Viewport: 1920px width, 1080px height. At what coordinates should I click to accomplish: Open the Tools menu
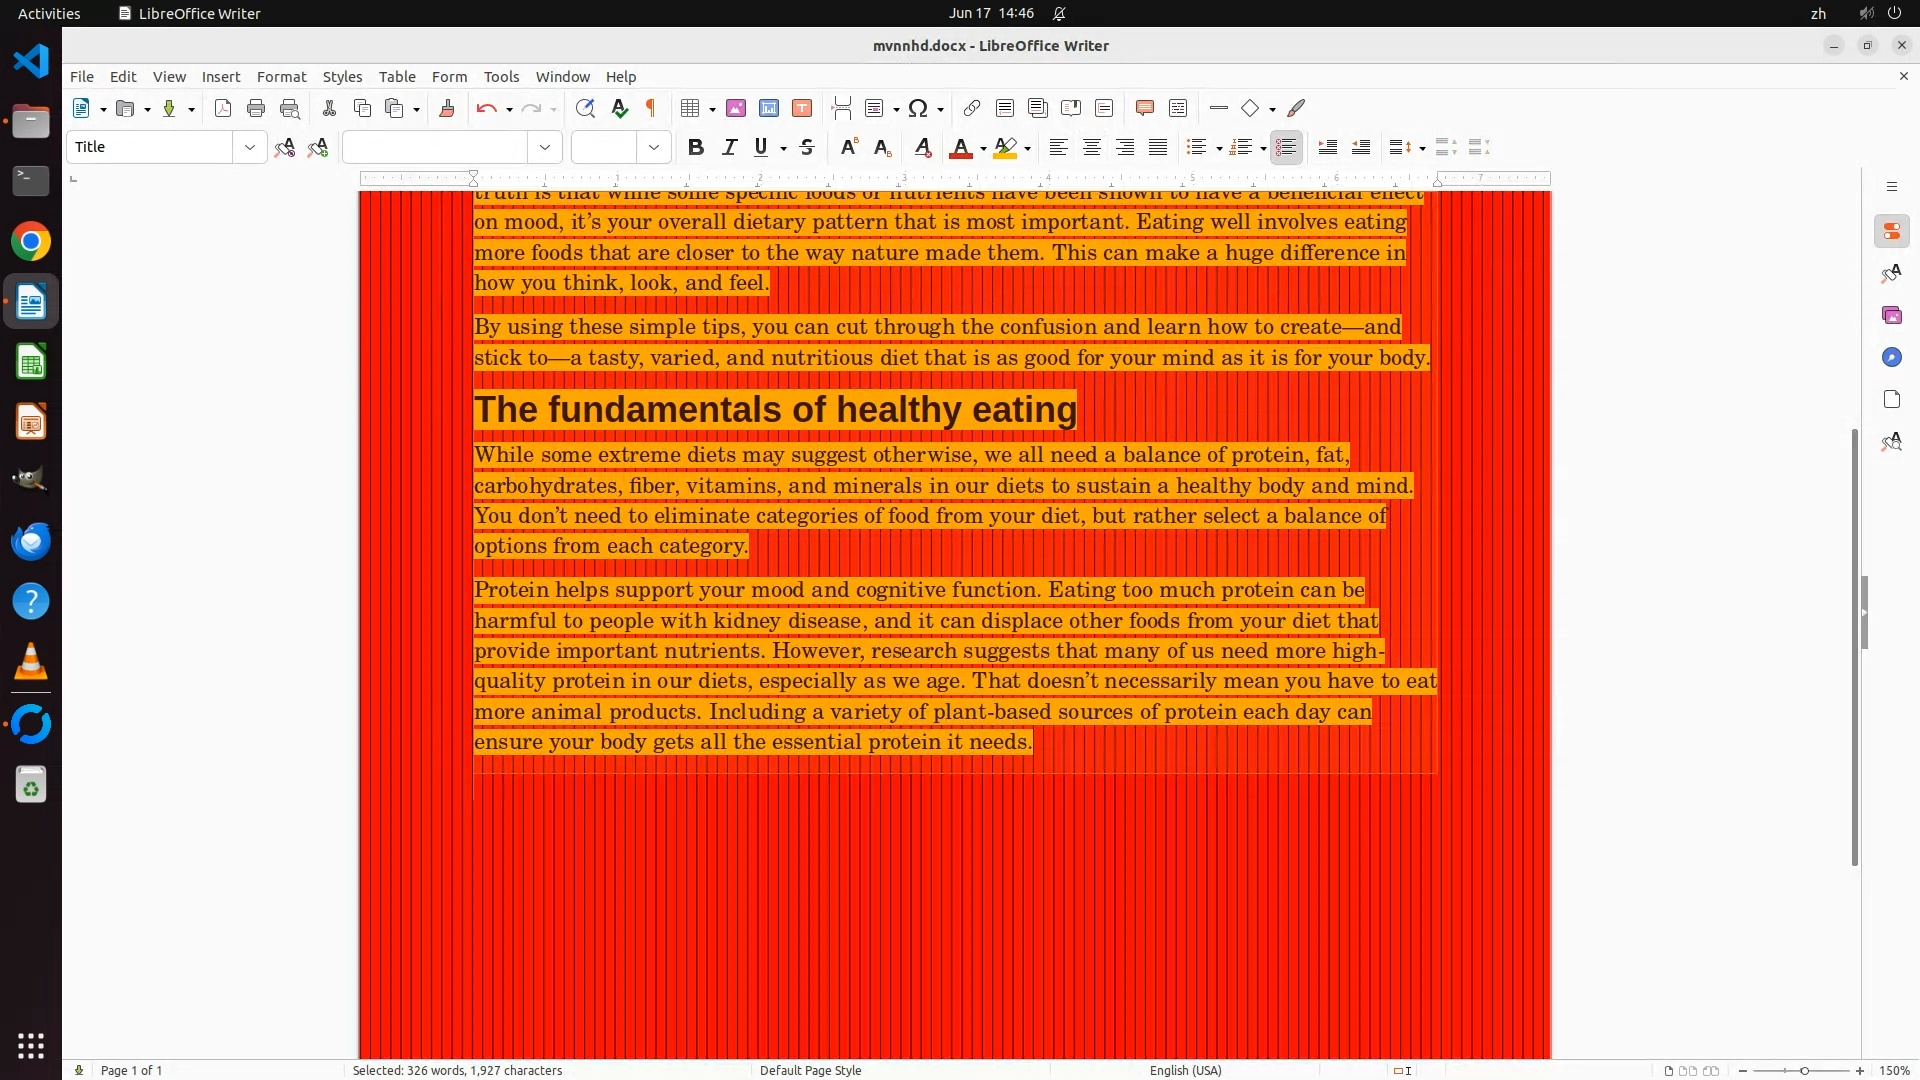pos(501,77)
